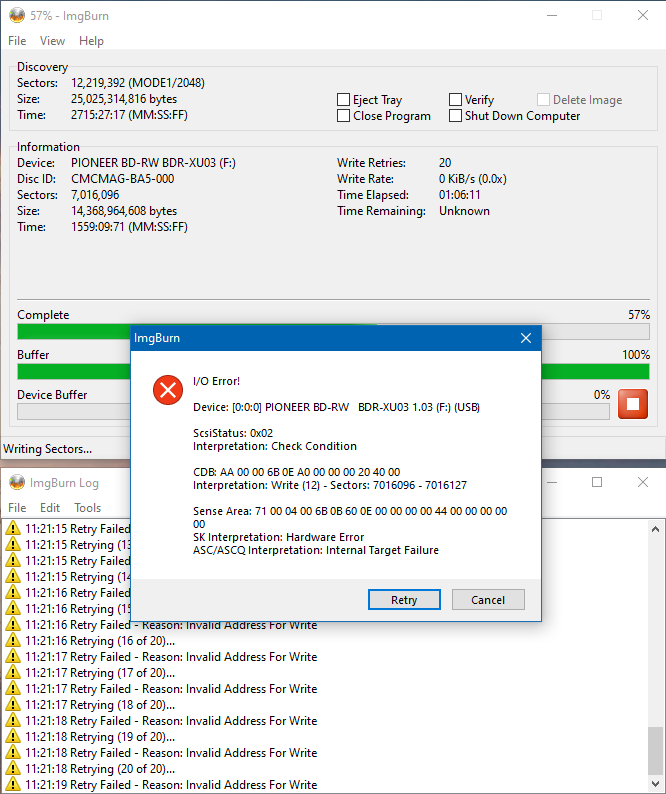Open the Tools menu in Log window
Image resolution: width=666 pixels, height=794 pixels.
point(88,508)
